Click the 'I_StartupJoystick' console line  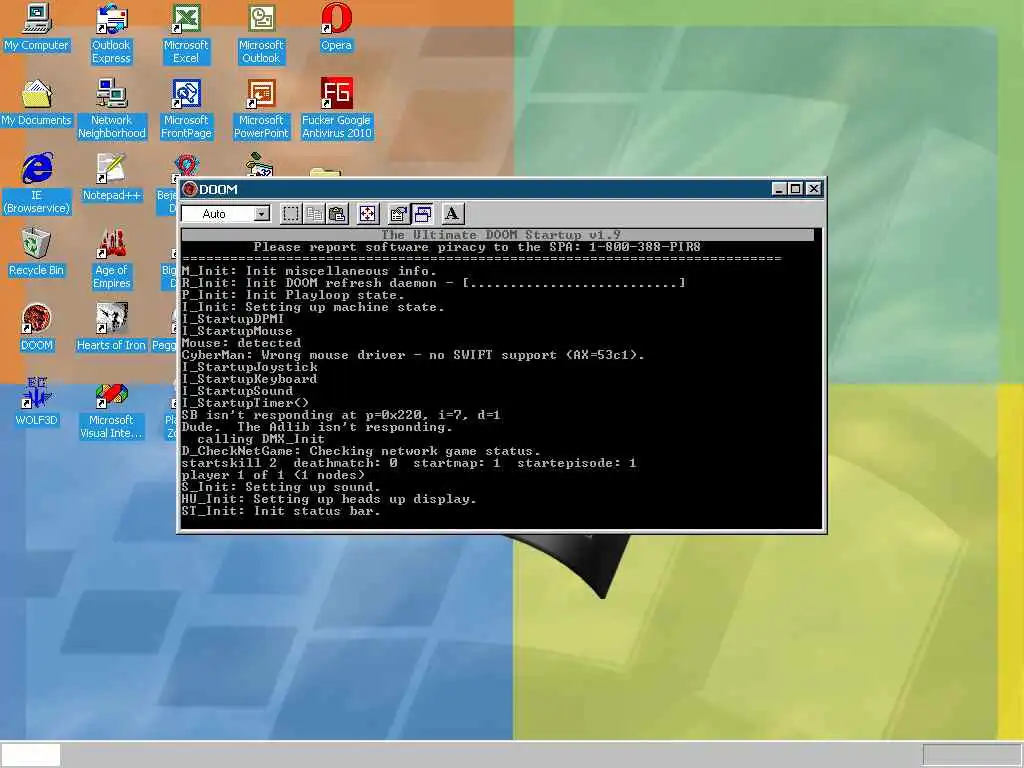[249, 367]
